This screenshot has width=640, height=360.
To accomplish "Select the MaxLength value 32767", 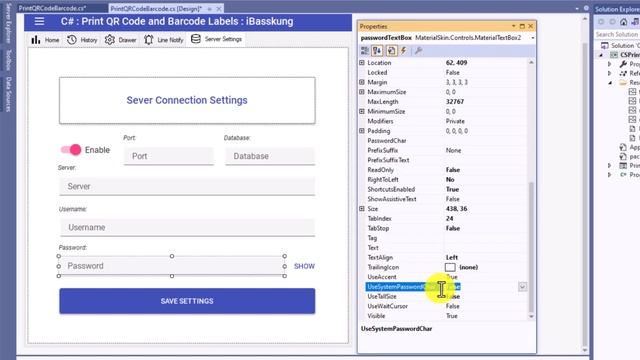I will pyautogui.click(x=454, y=102).
